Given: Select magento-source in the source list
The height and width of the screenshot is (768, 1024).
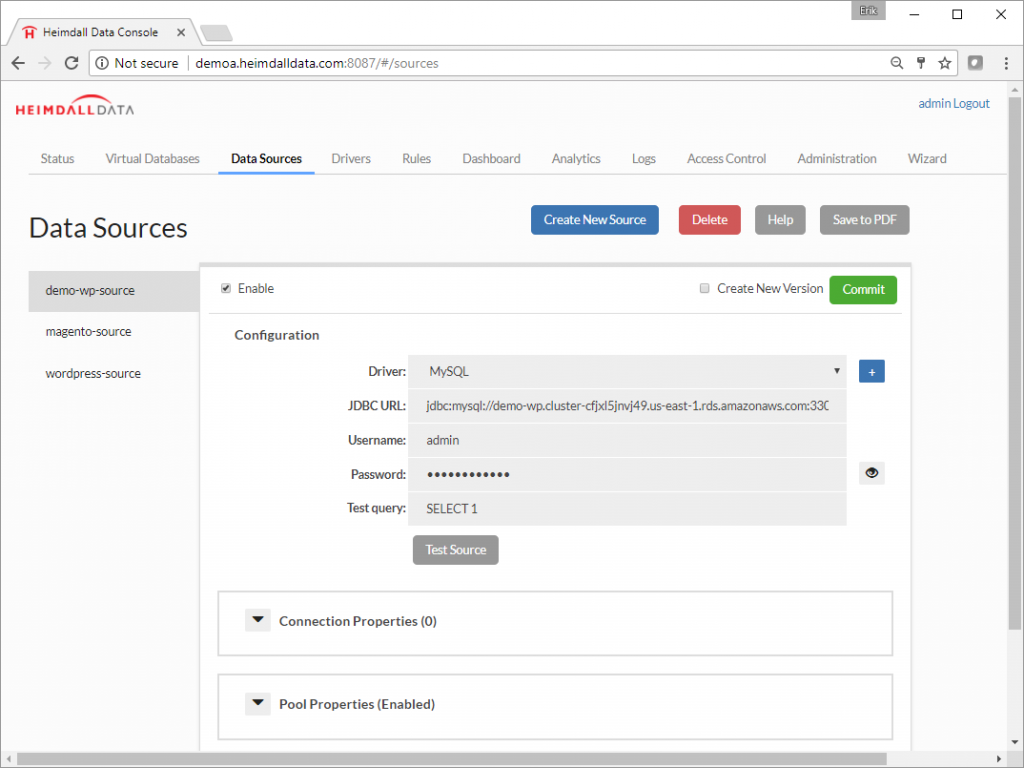Looking at the screenshot, I should (88, 332).
